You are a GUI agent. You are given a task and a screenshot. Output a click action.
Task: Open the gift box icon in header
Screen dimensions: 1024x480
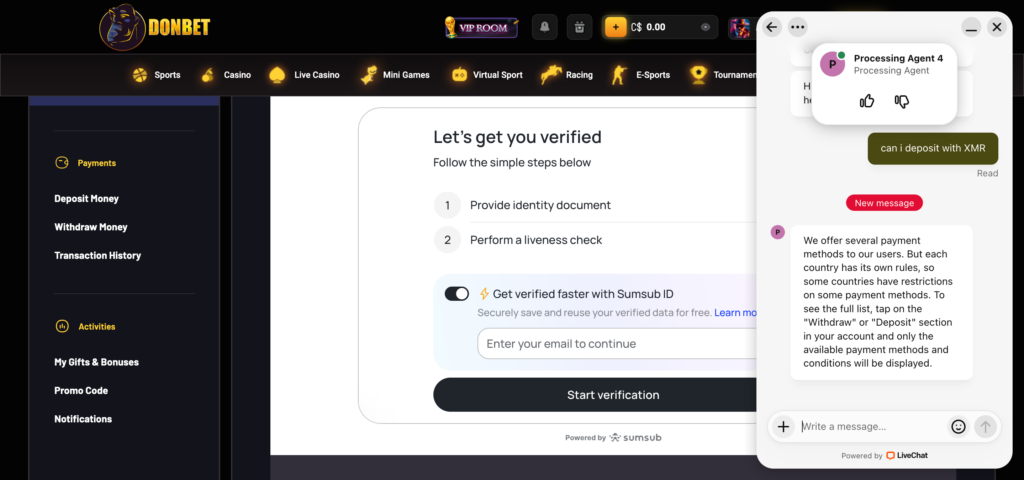point(579,27)
